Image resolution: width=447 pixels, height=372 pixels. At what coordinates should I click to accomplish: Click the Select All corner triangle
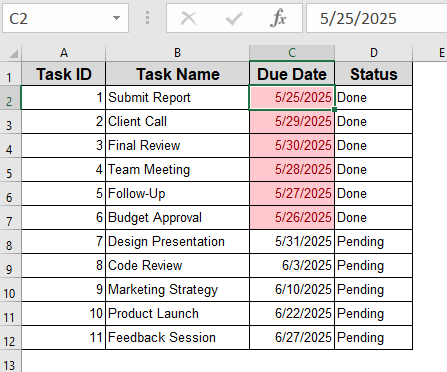13,53
